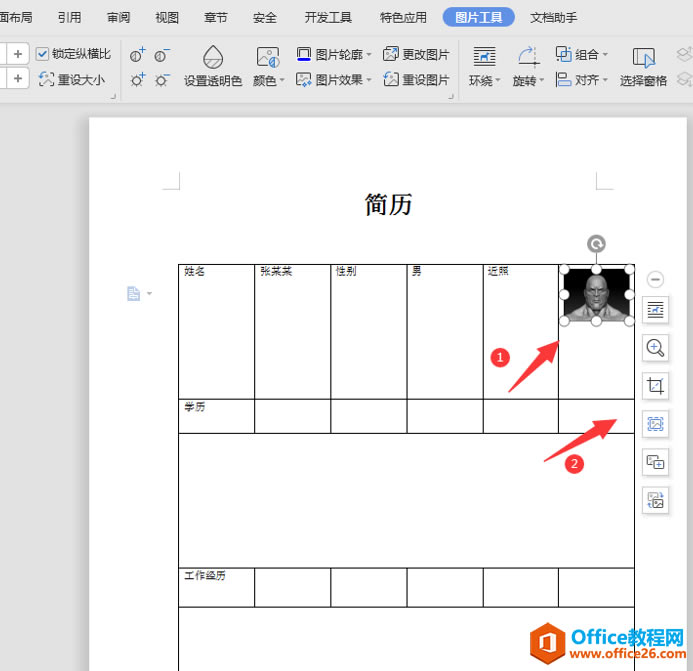Image resolution: width=693 pixels, height=671 pixels.
Task: Click the picture's bottom-right resize handle
Action: [x=629, y=321]
